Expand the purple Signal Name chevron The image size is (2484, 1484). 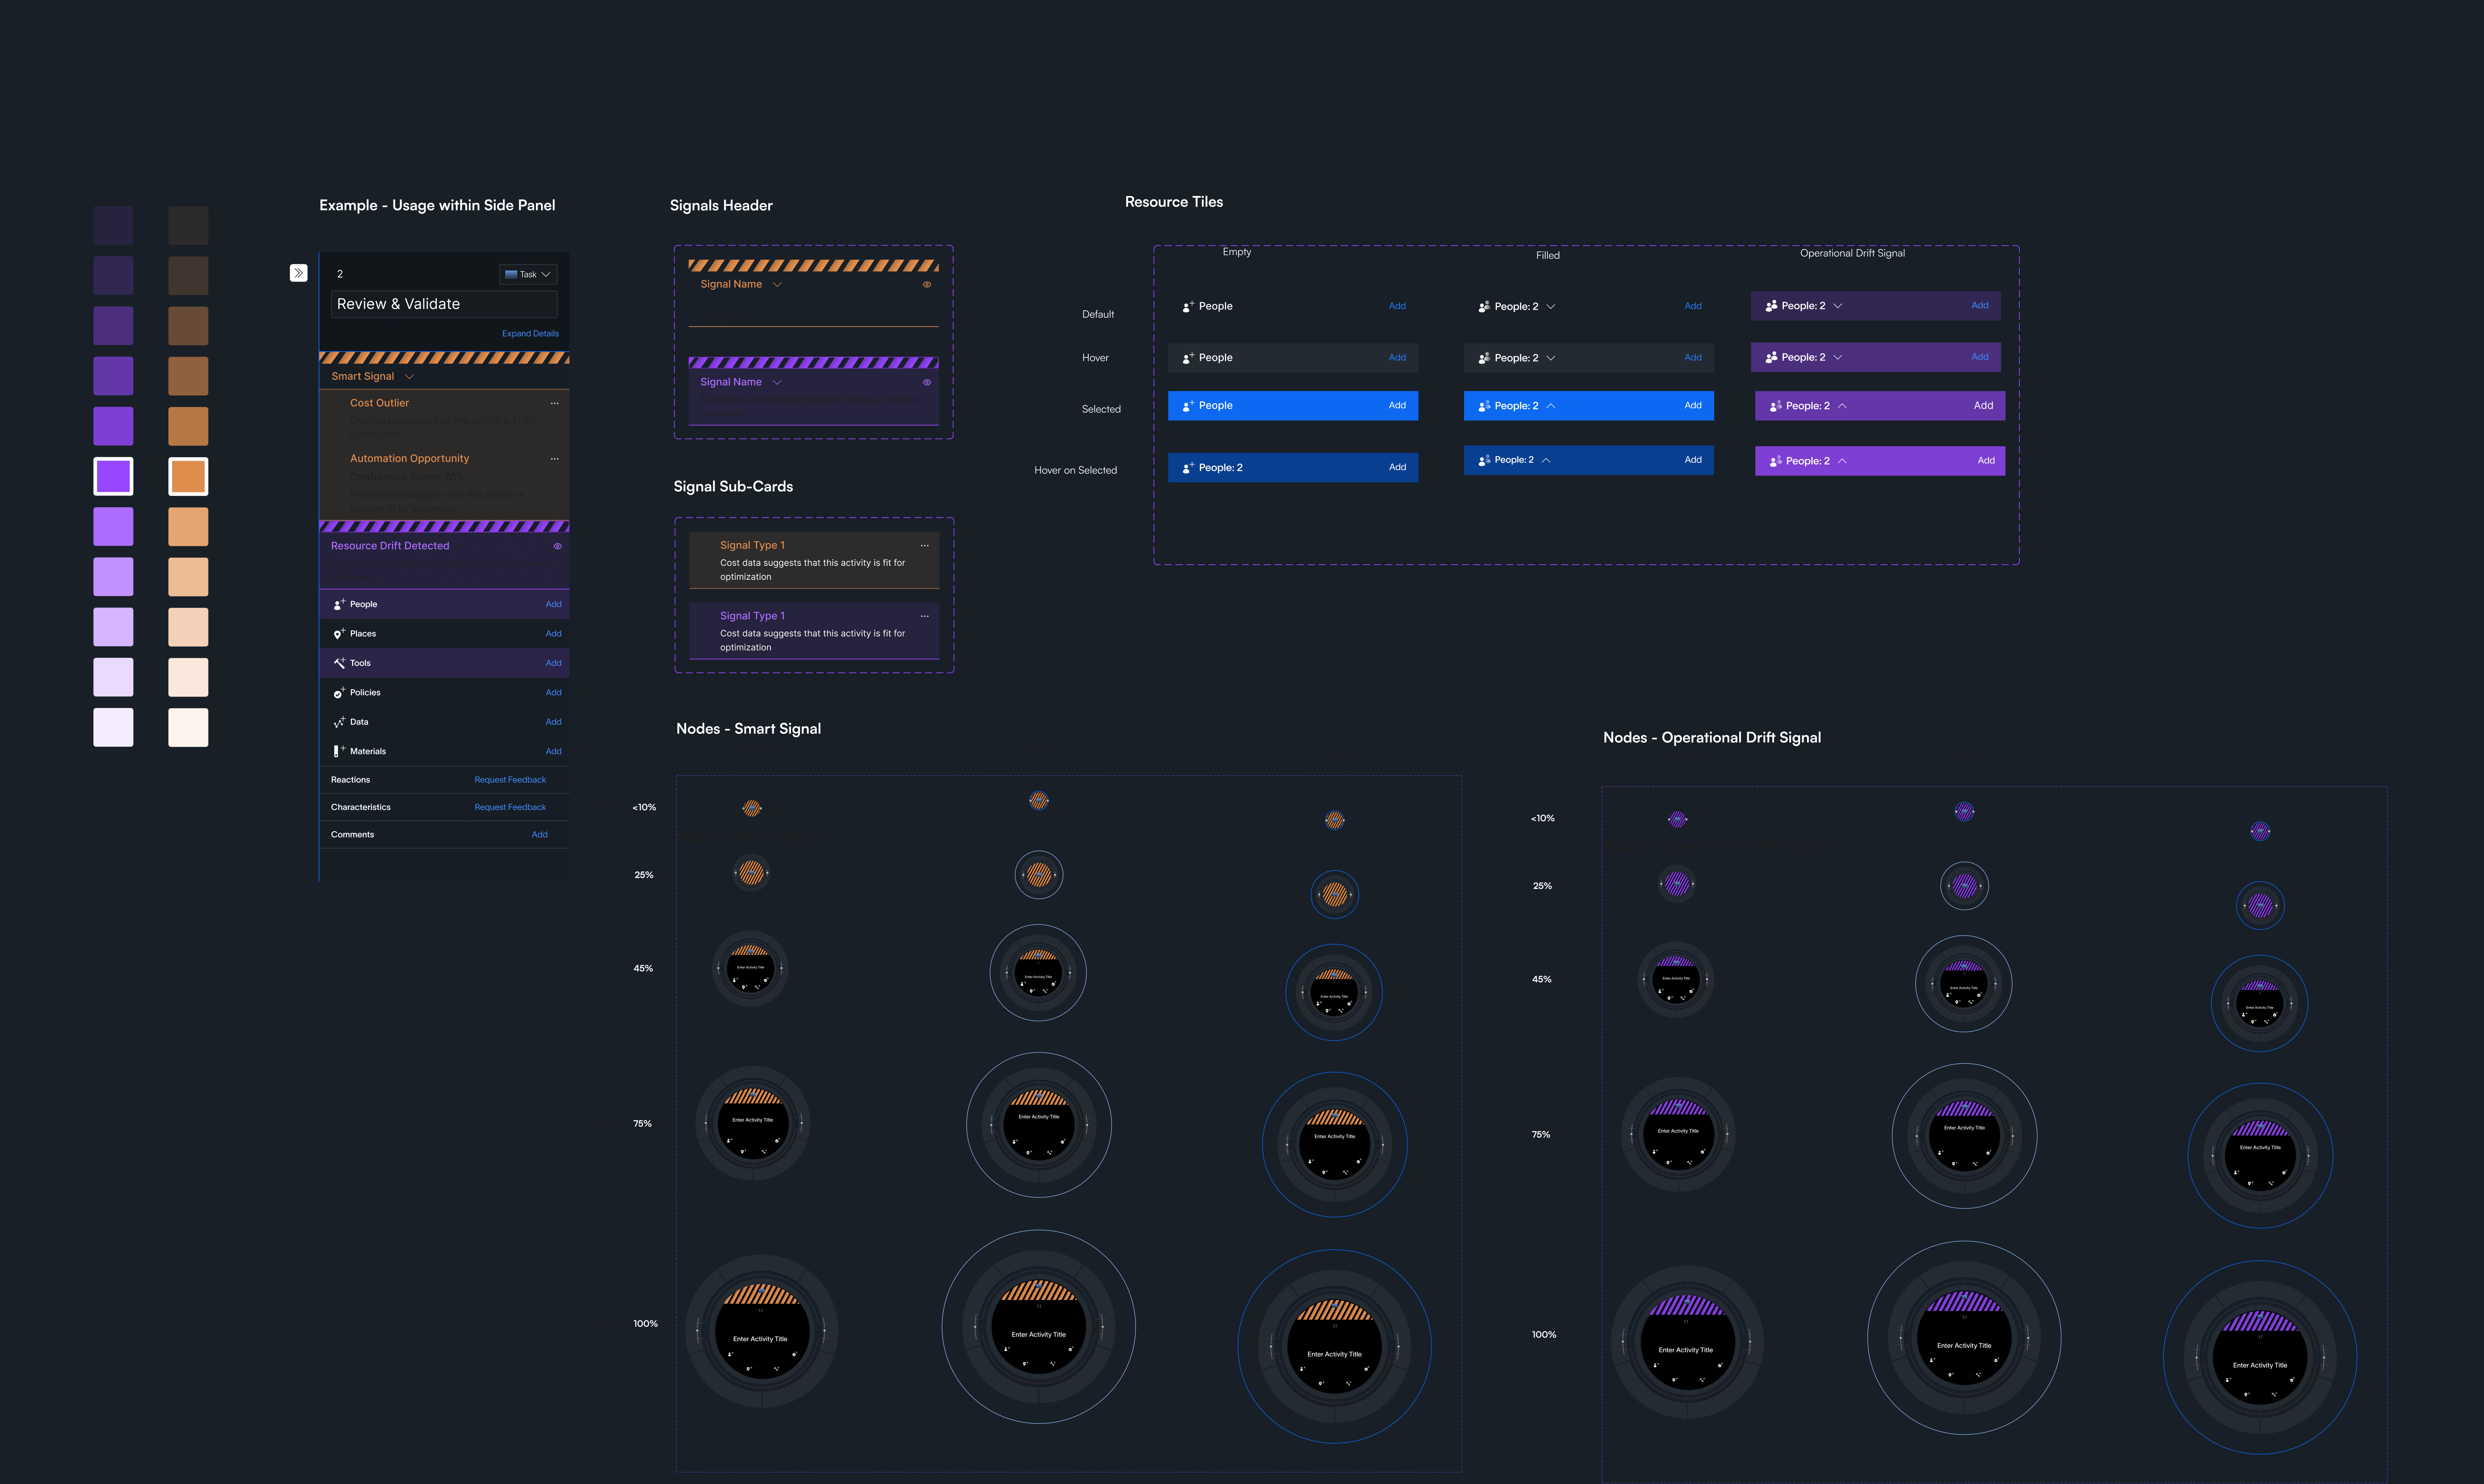777,382
